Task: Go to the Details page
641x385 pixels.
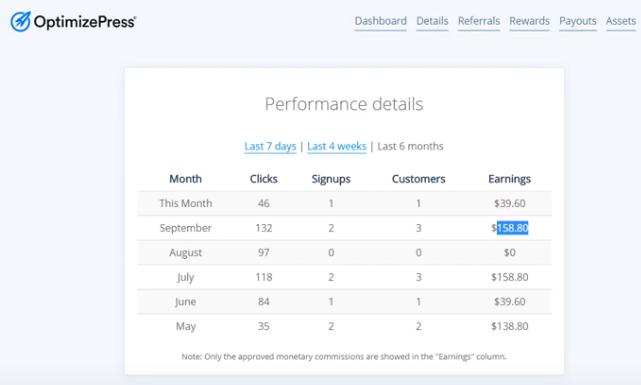Action: tap(432, 21)
